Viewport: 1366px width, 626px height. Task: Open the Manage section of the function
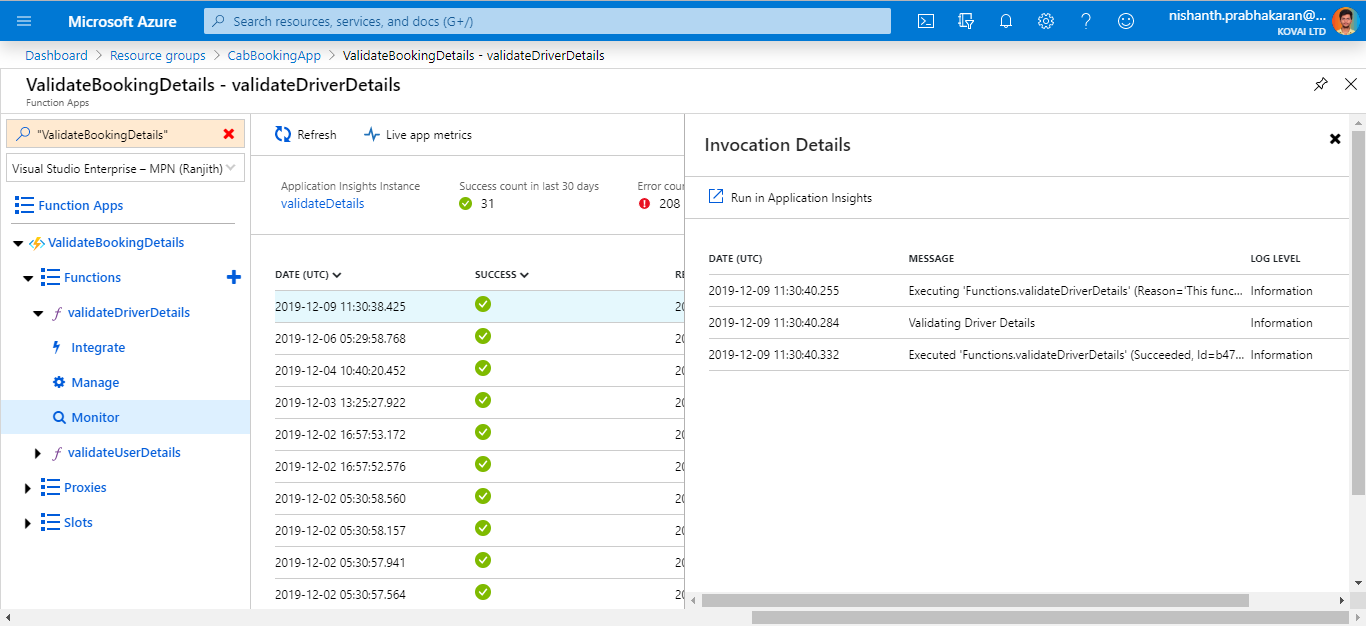(x=95, y=383)
